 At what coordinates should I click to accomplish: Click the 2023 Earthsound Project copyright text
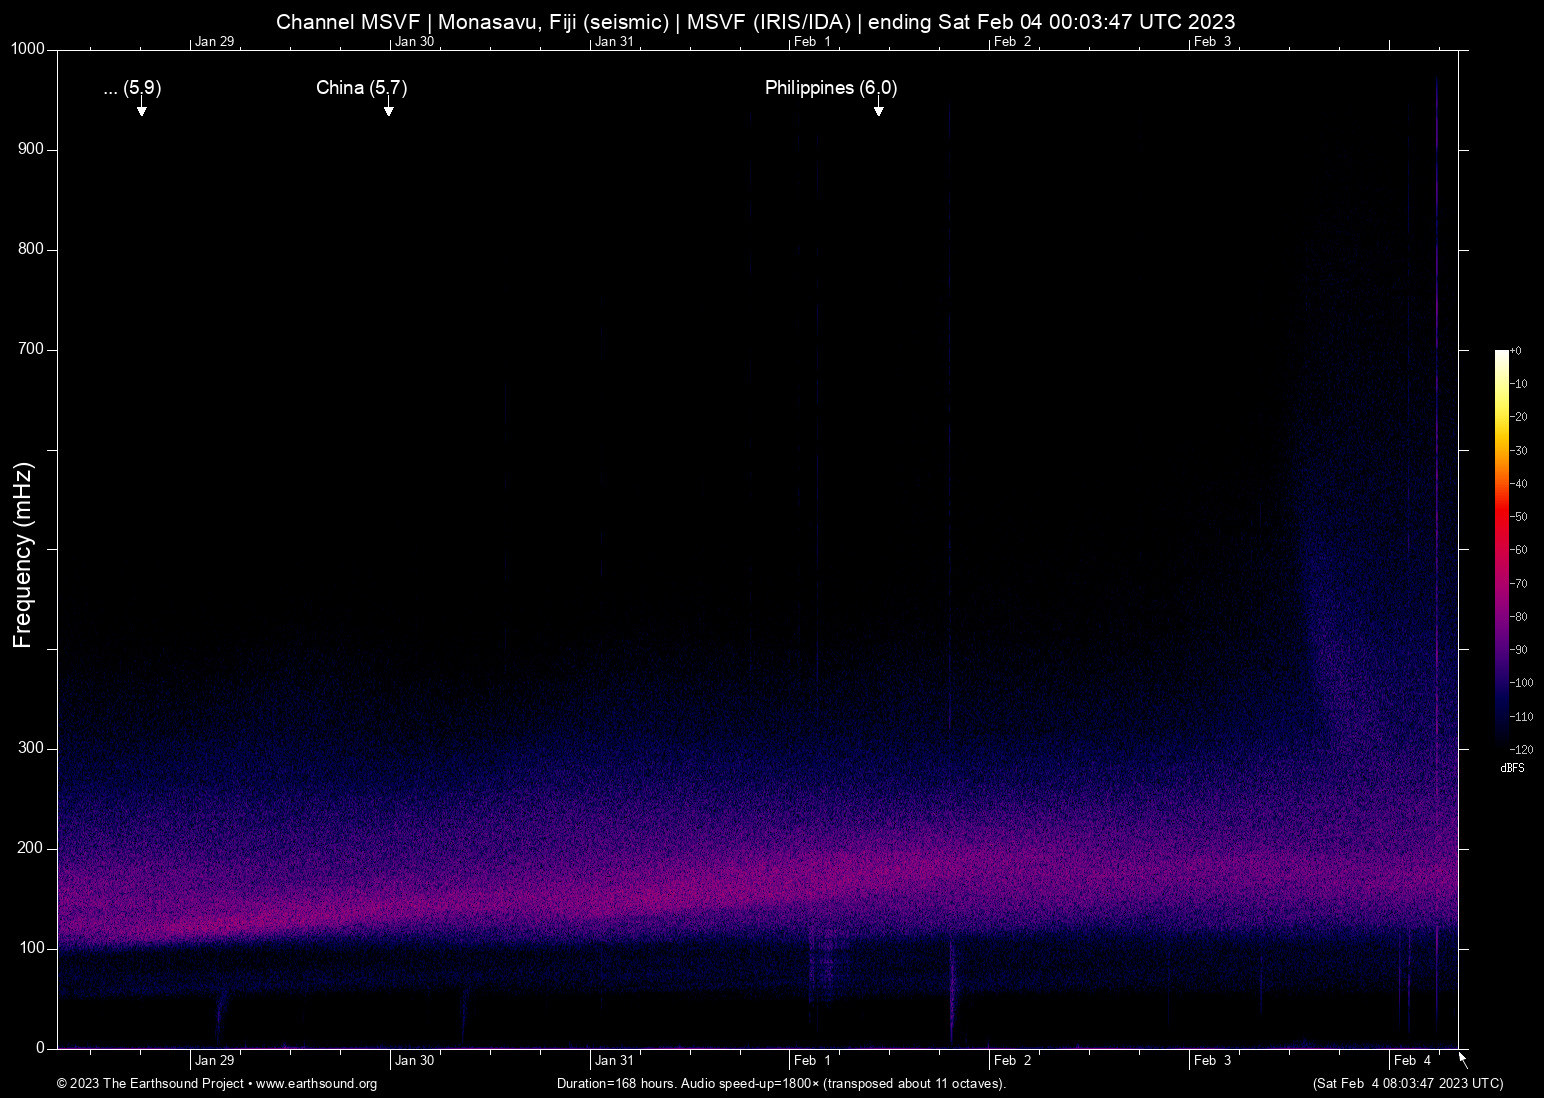pos(150,1084)
